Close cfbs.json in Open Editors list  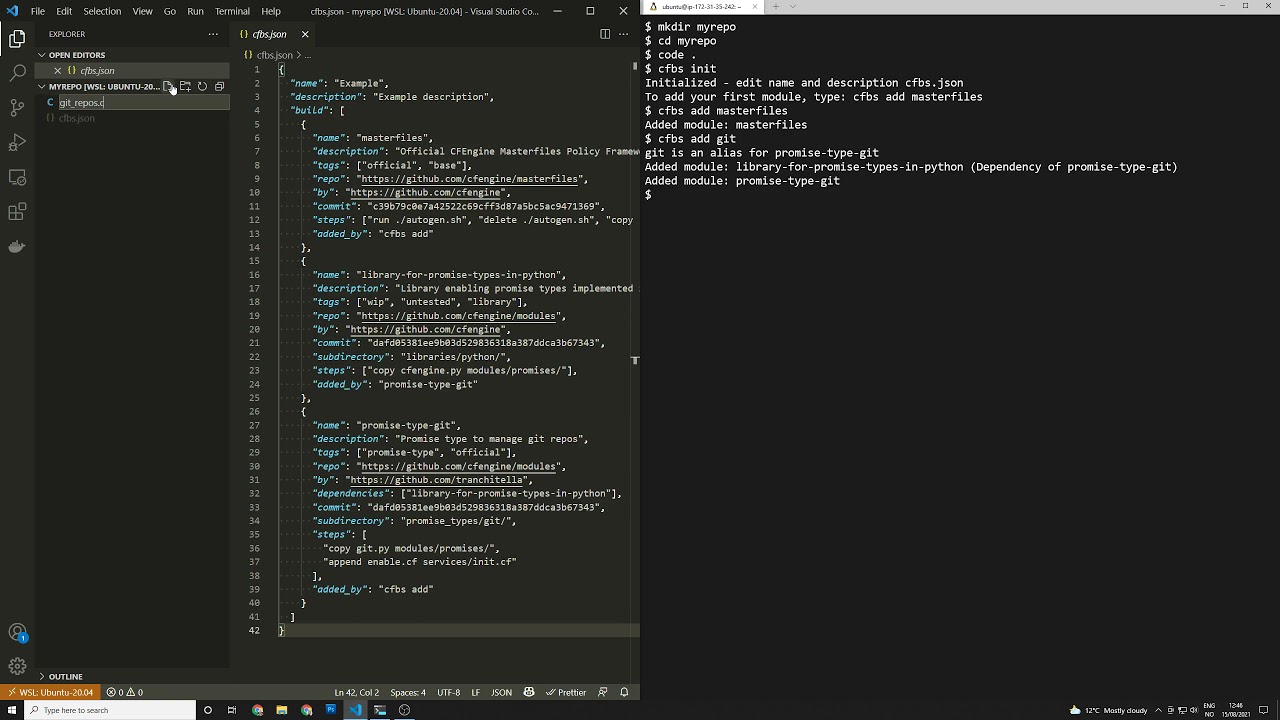coord(57,71)
